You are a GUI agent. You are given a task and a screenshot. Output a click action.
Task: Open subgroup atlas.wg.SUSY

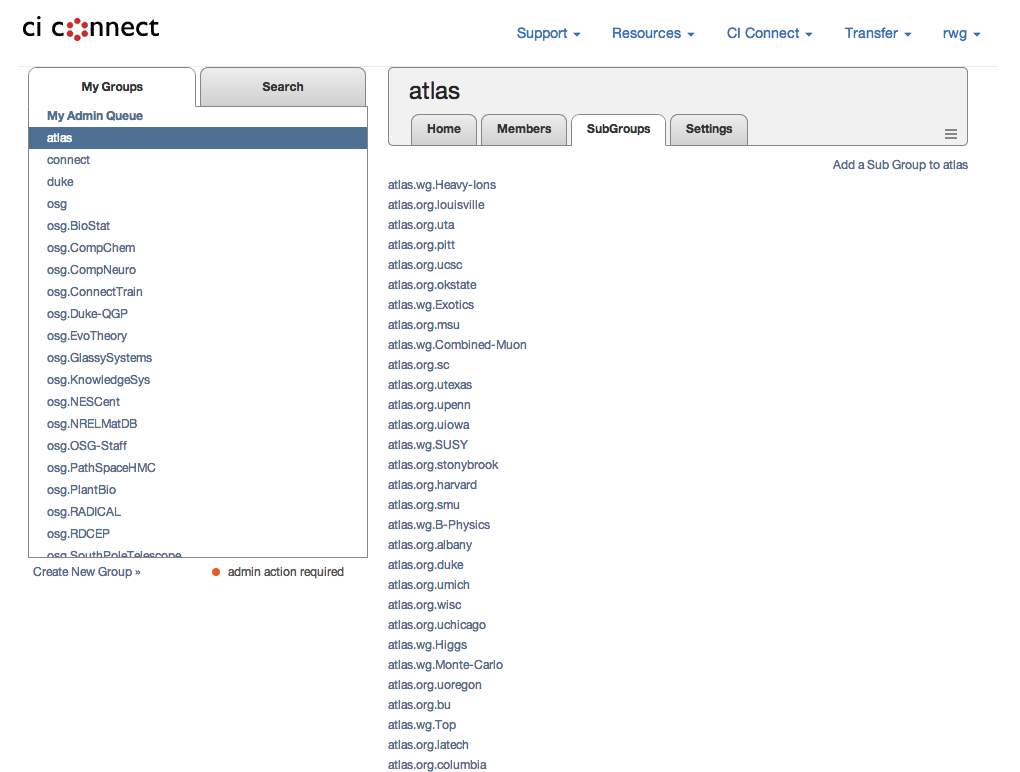click(428, 445)
